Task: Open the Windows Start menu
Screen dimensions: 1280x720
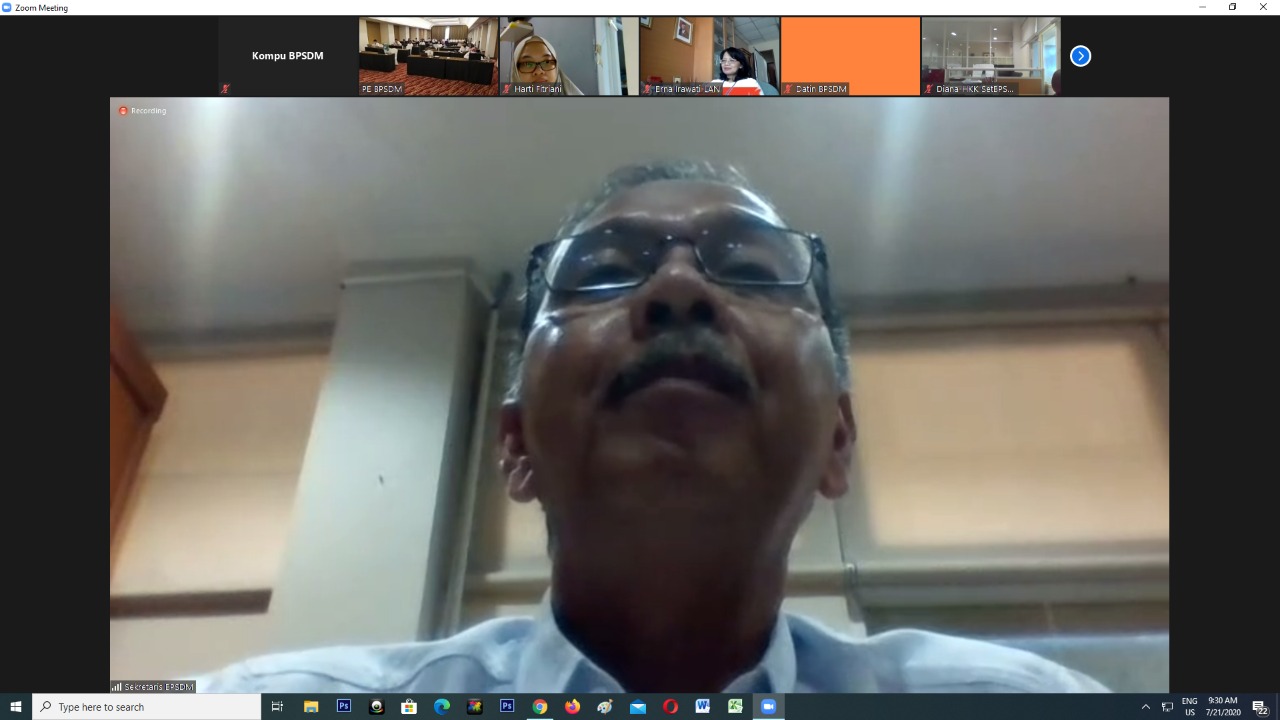Action: point(16,707)
